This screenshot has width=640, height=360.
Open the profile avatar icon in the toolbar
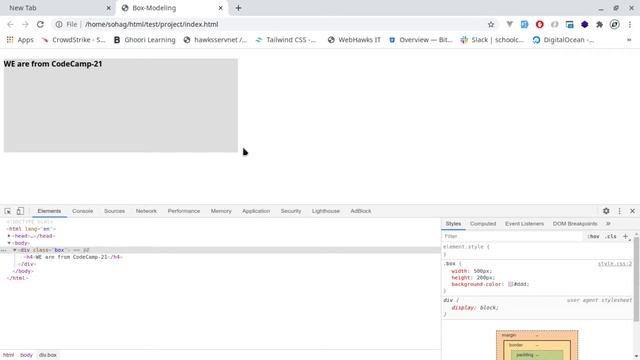coord(615,24)
